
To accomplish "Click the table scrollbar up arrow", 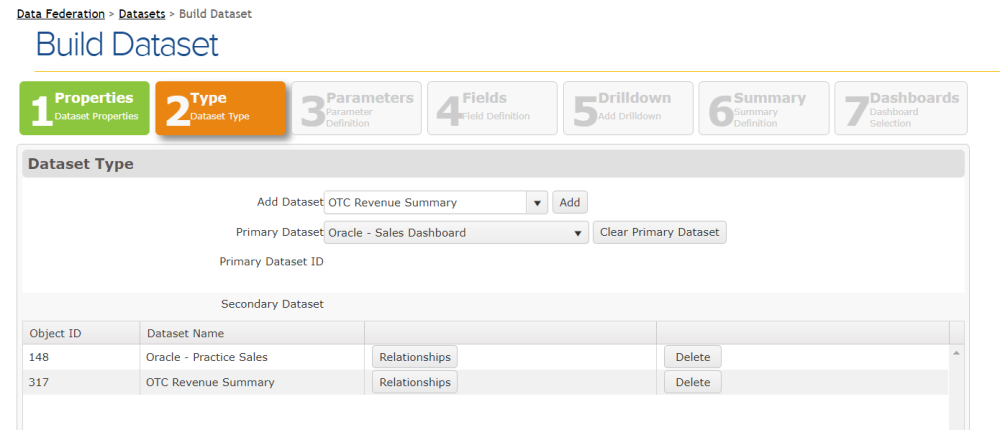I will [956, 352].
